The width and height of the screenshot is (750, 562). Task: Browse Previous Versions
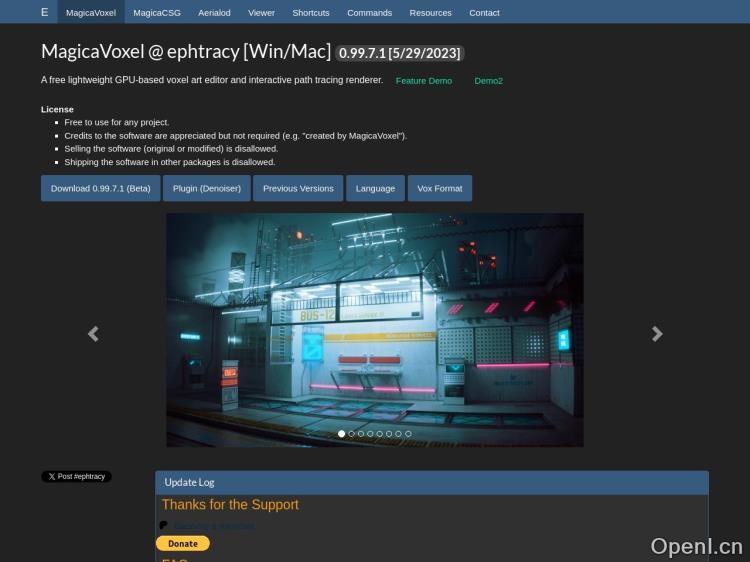298,188
